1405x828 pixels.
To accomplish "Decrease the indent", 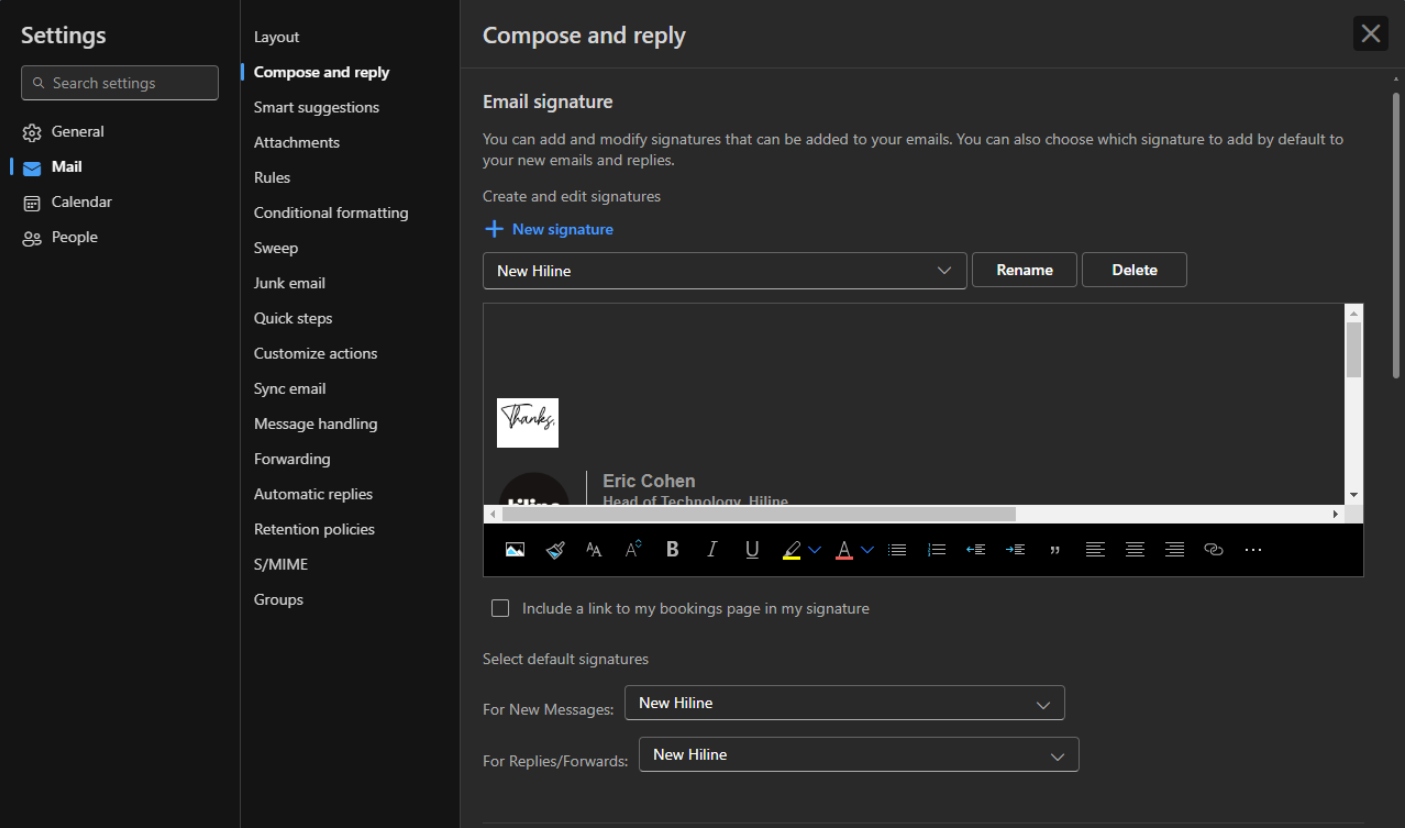I will 976,549.
